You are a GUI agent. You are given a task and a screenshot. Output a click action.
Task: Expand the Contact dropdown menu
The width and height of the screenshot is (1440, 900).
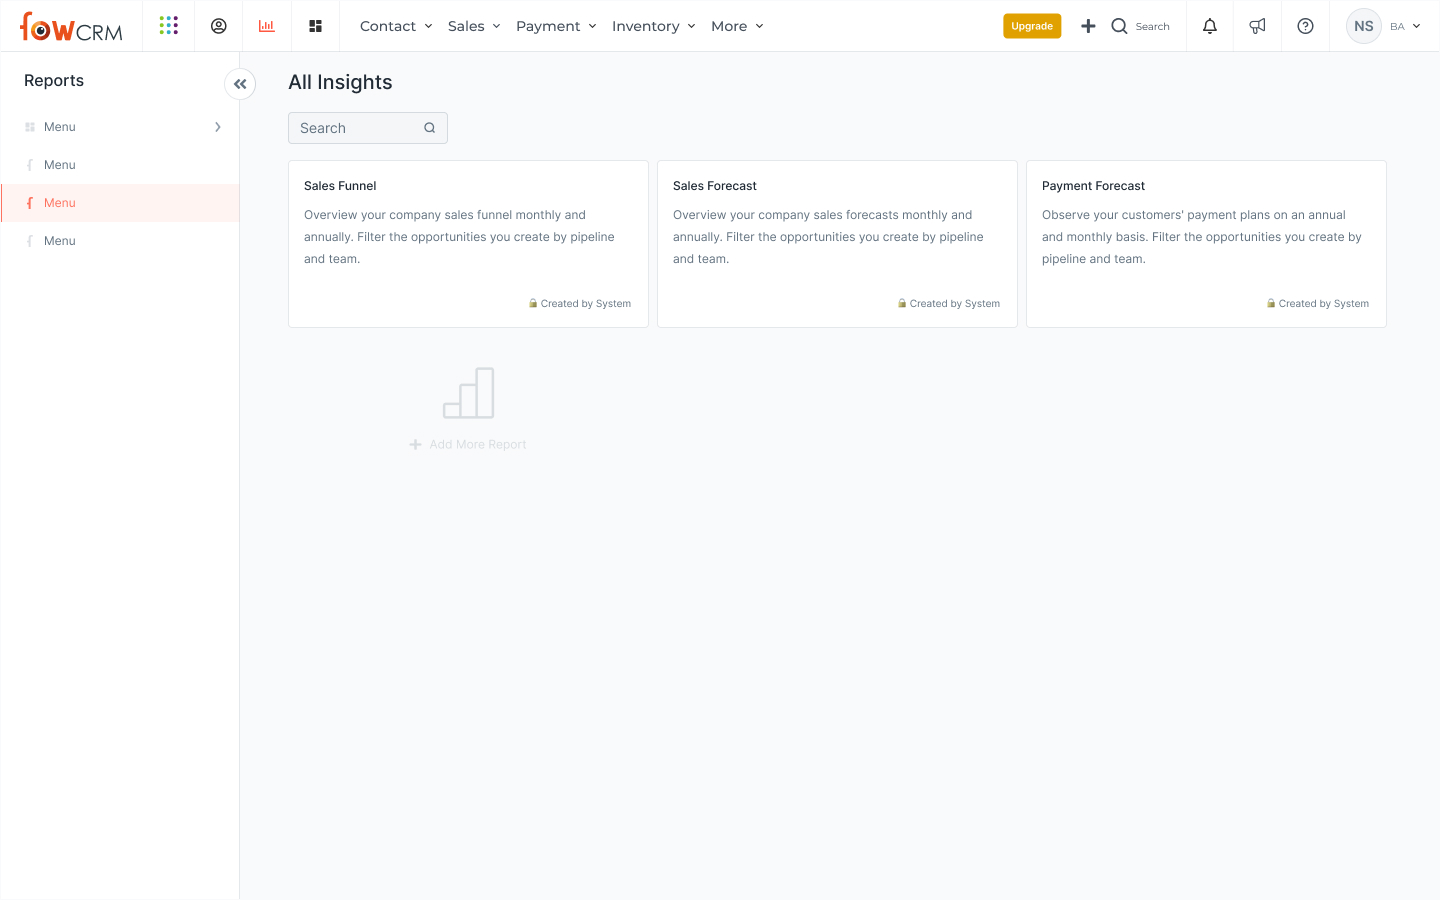pos(396,26)
